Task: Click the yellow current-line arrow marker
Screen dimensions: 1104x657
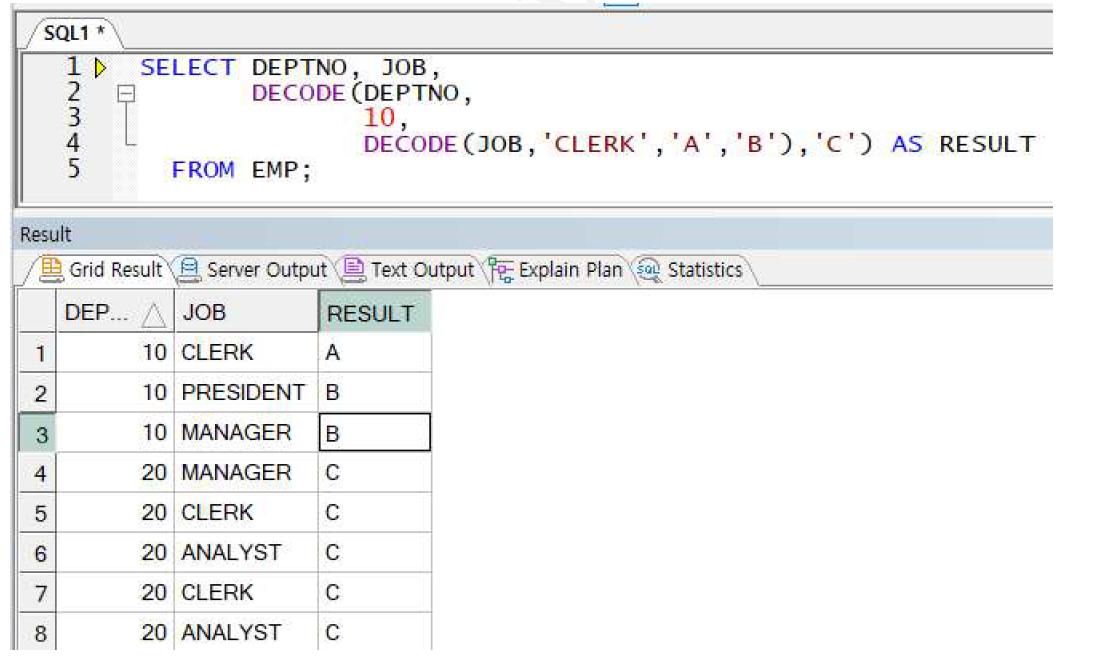Action: [x=100, y=68]
